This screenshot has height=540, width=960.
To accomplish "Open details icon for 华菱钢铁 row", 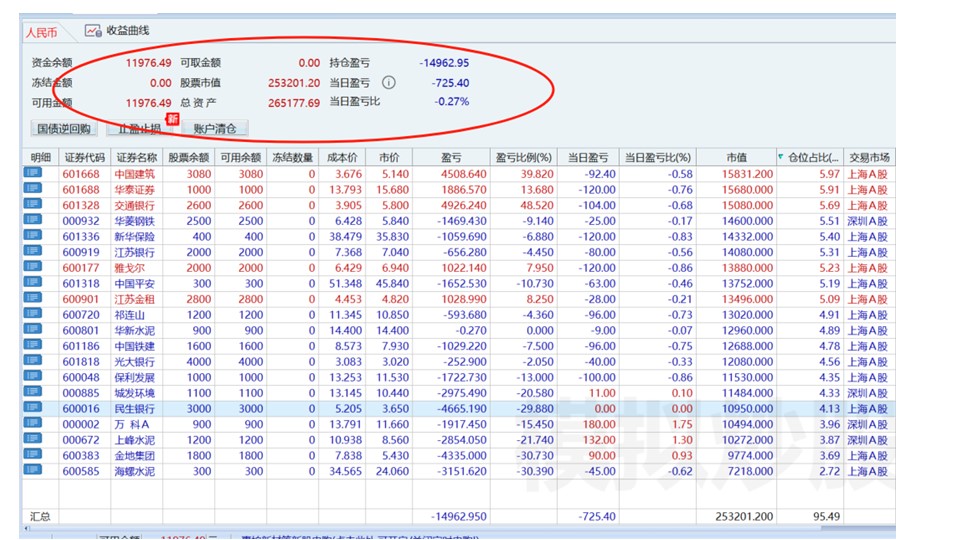I will pyautogui.click(x=32, y=220).
